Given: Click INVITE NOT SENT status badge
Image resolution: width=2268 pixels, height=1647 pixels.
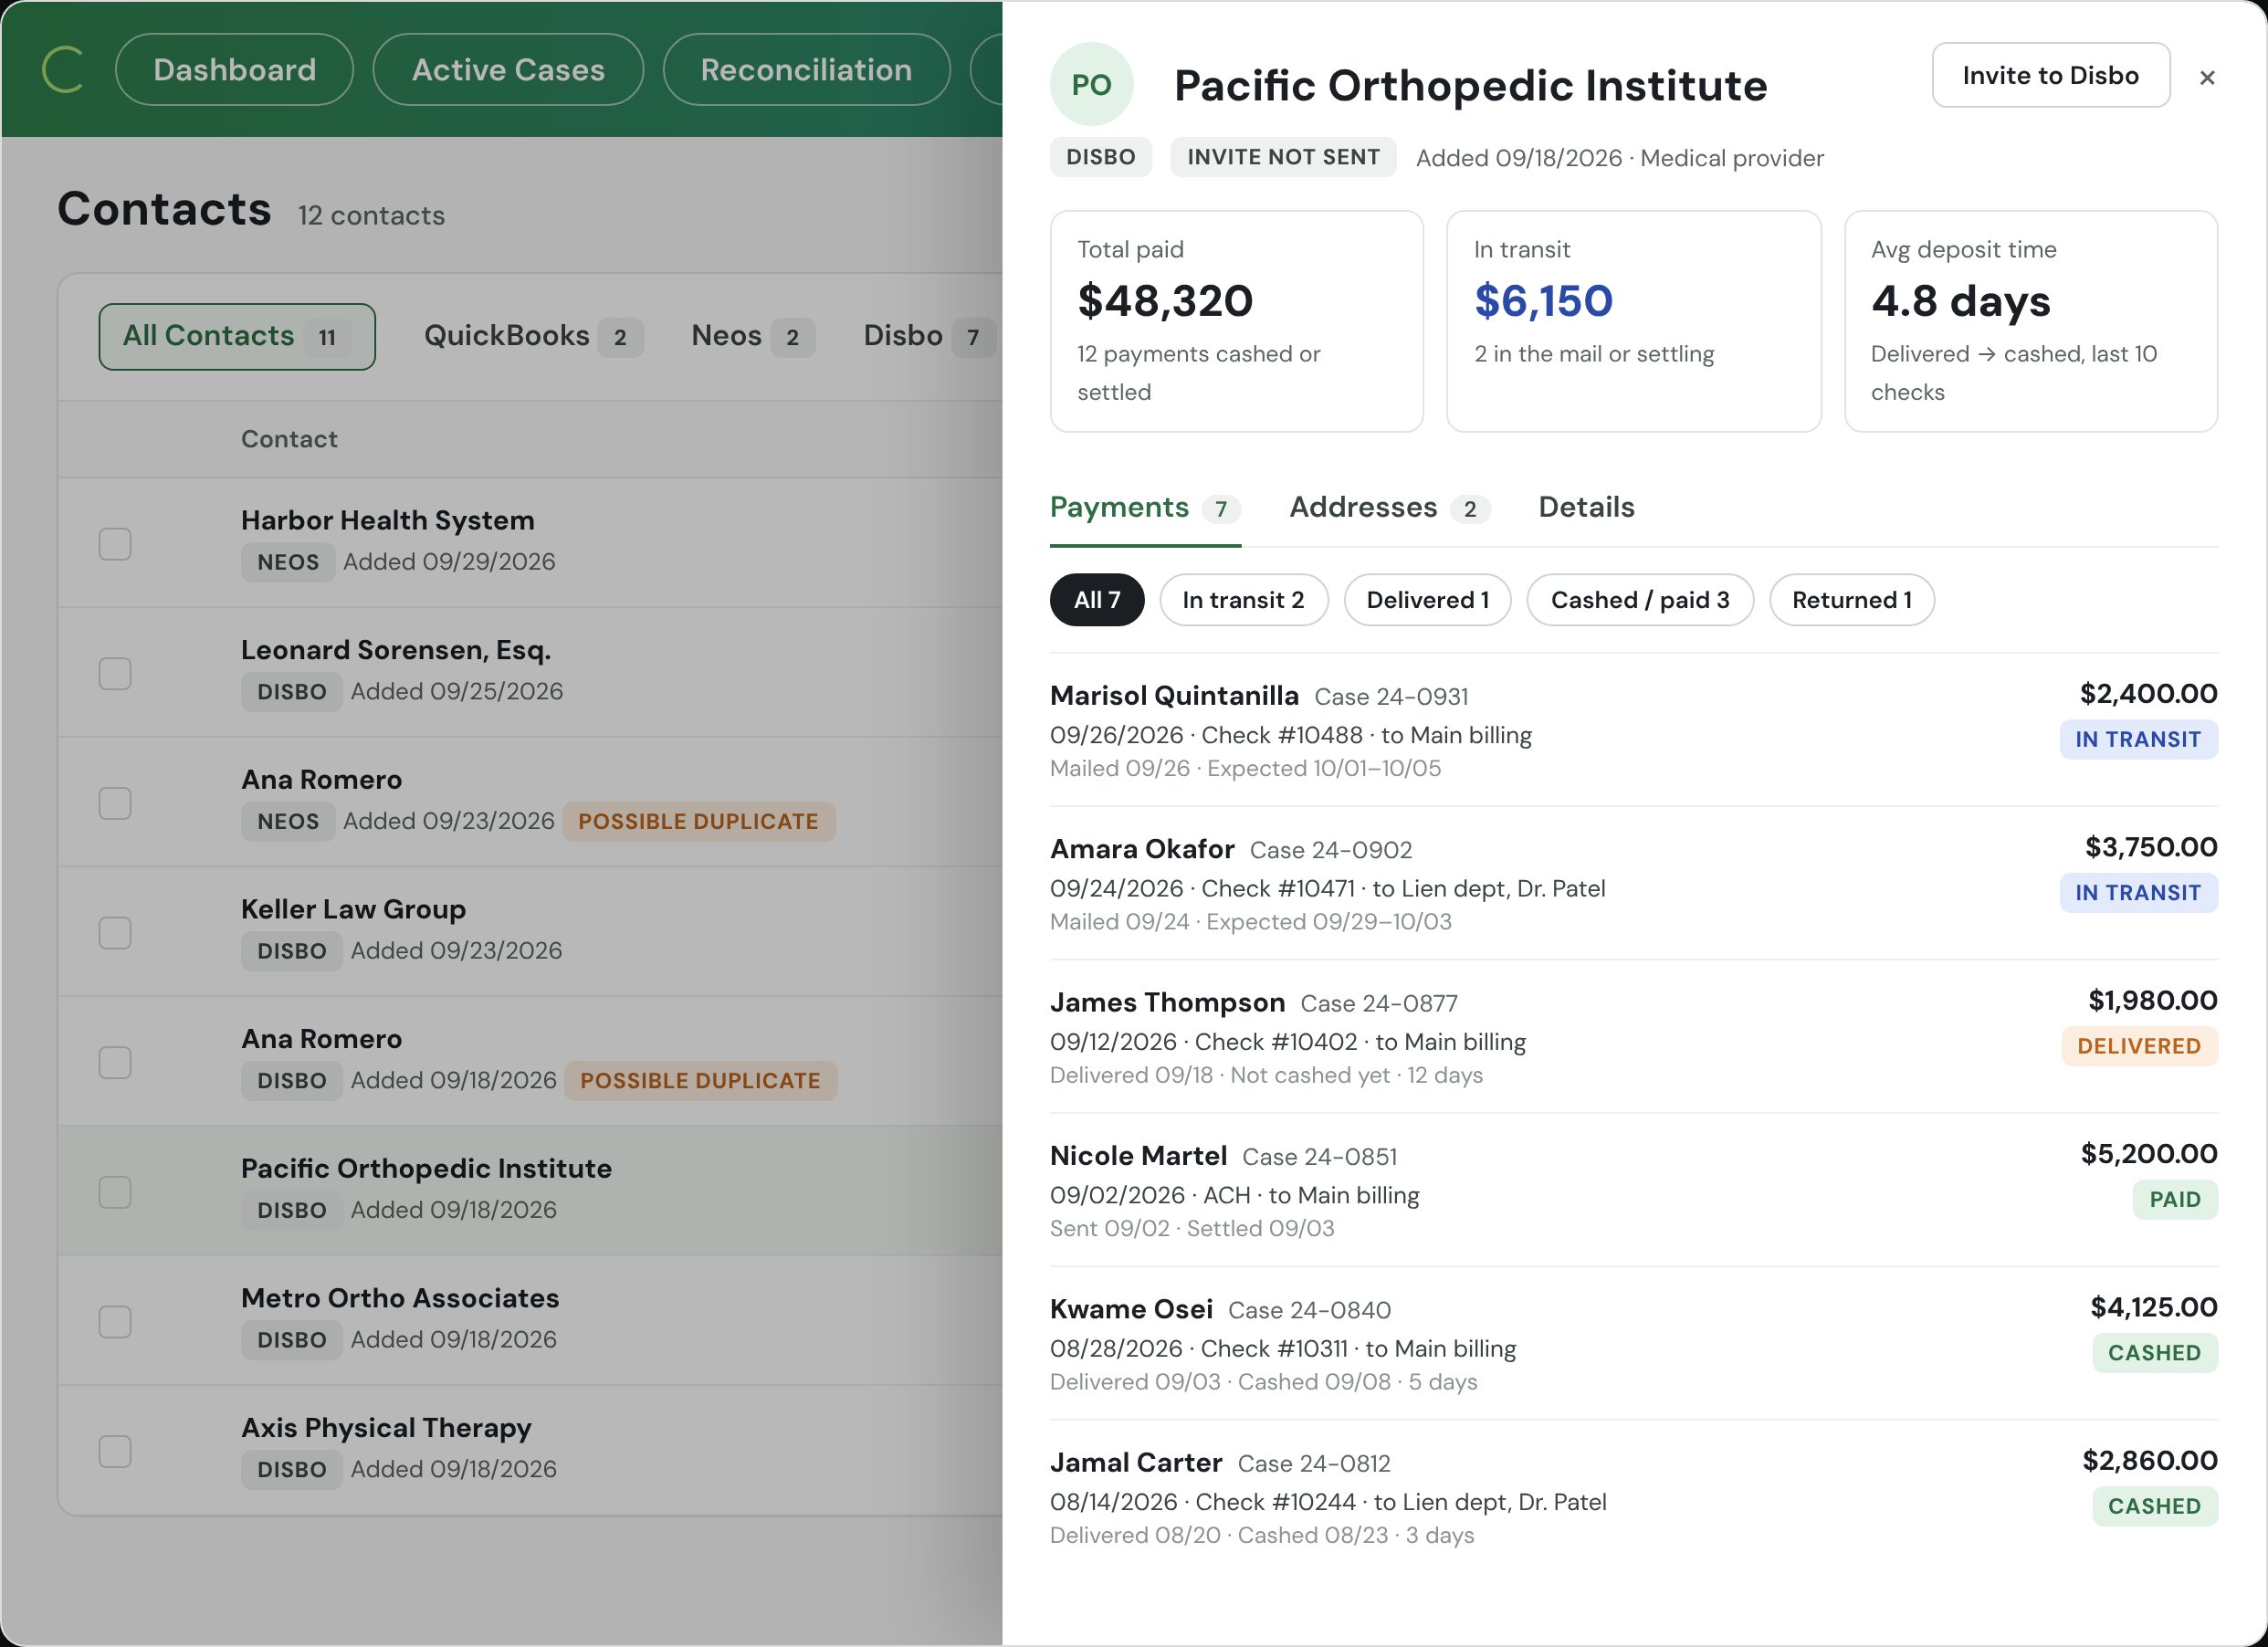Looking at the screenshot, I should (x=1283, y=157).
